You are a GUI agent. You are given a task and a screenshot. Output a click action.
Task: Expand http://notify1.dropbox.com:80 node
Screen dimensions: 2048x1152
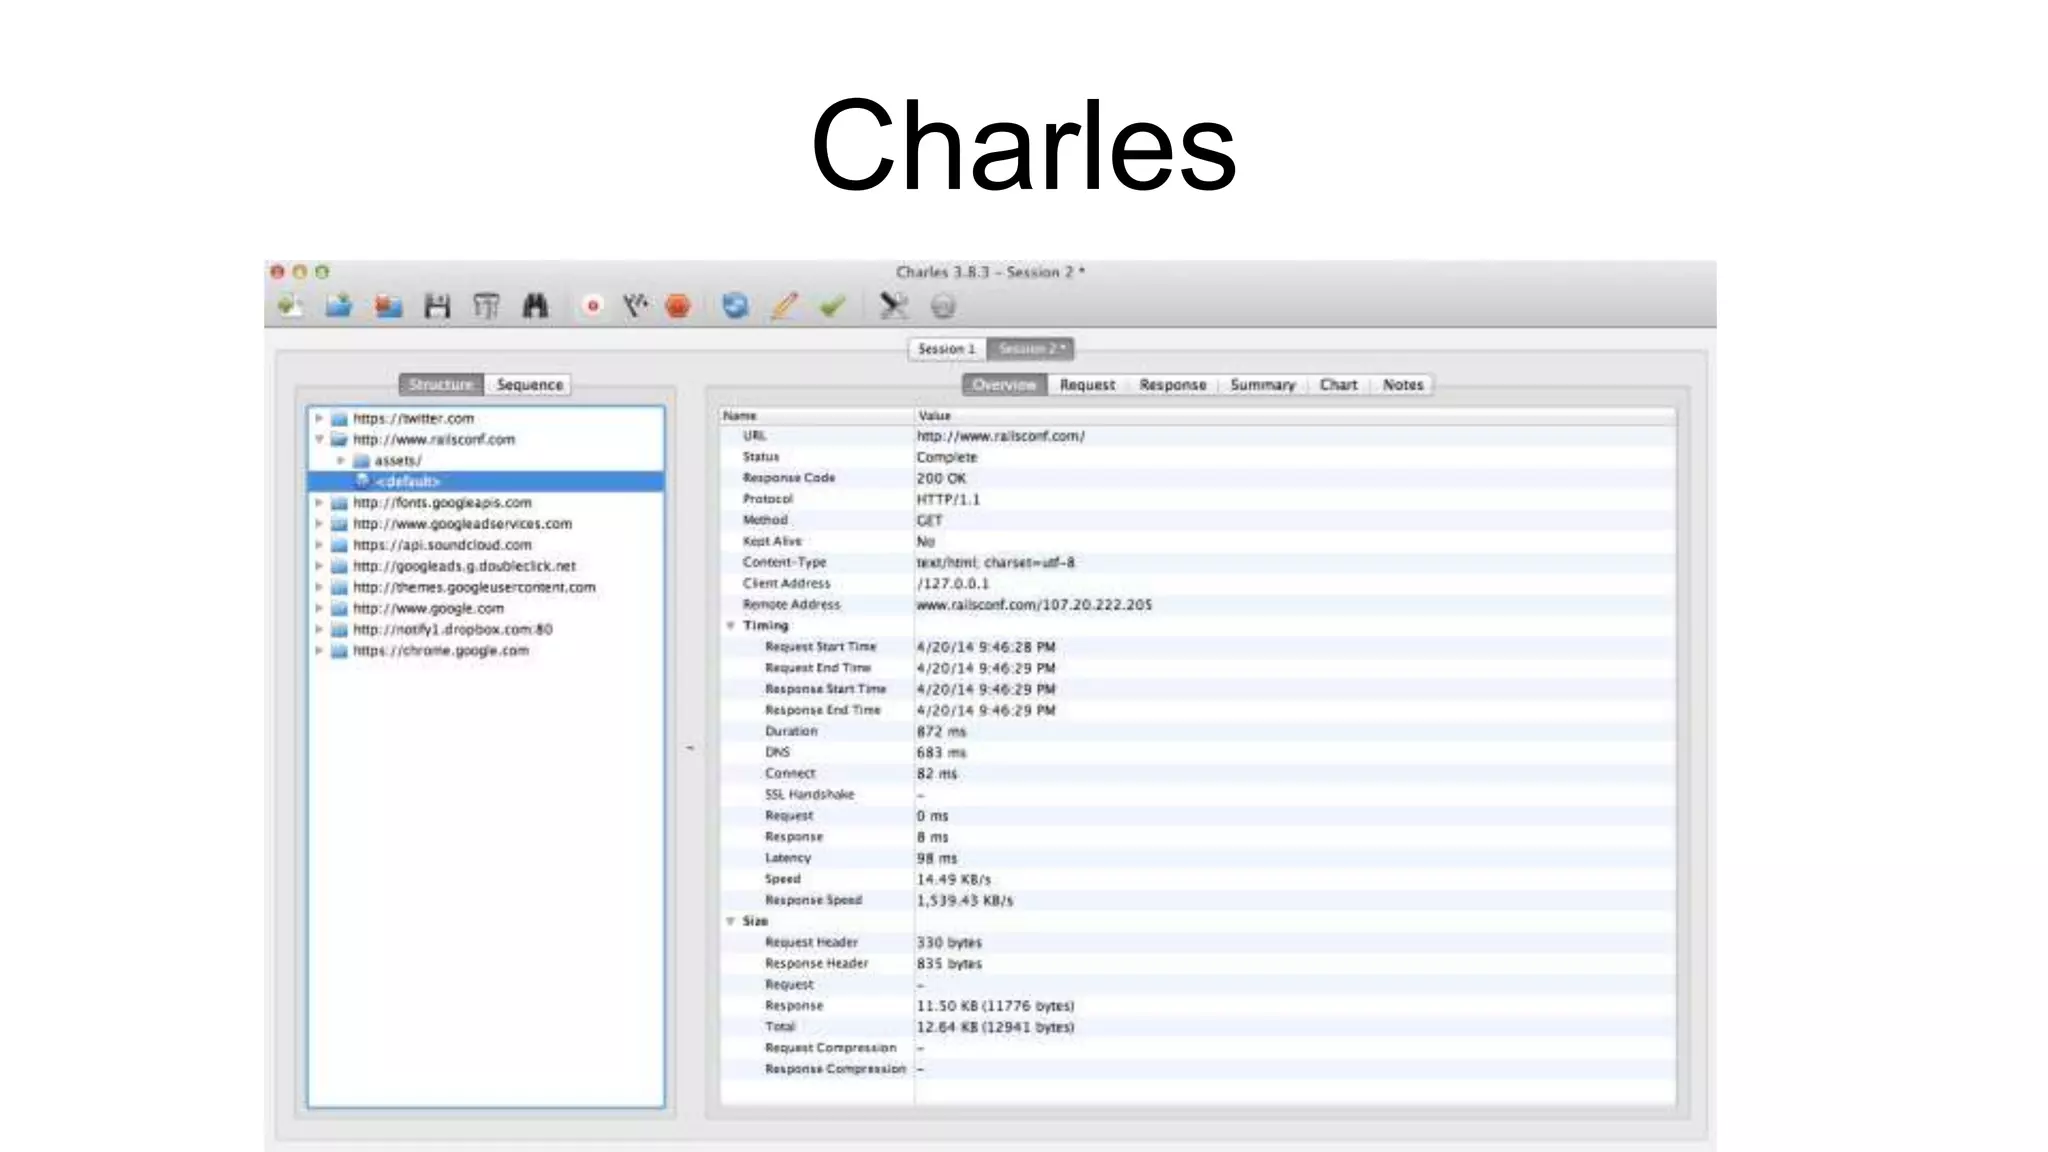[x=319, y=630]
